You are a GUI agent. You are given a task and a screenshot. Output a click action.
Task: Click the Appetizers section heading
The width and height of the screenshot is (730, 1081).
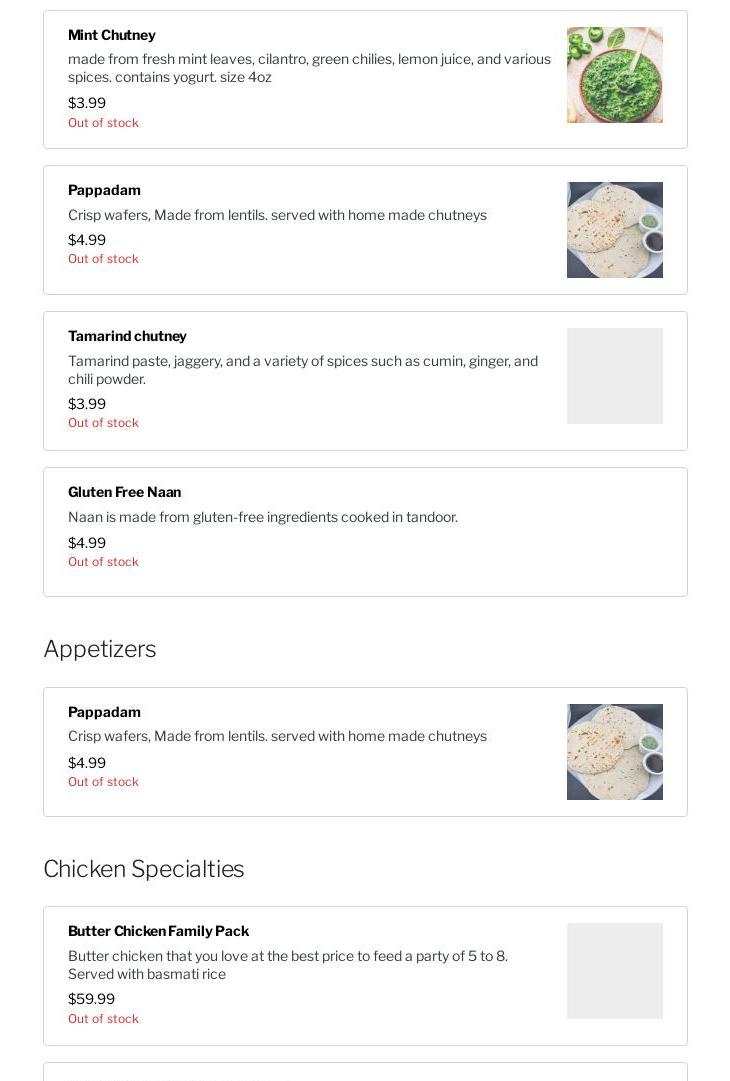(100, 649)
